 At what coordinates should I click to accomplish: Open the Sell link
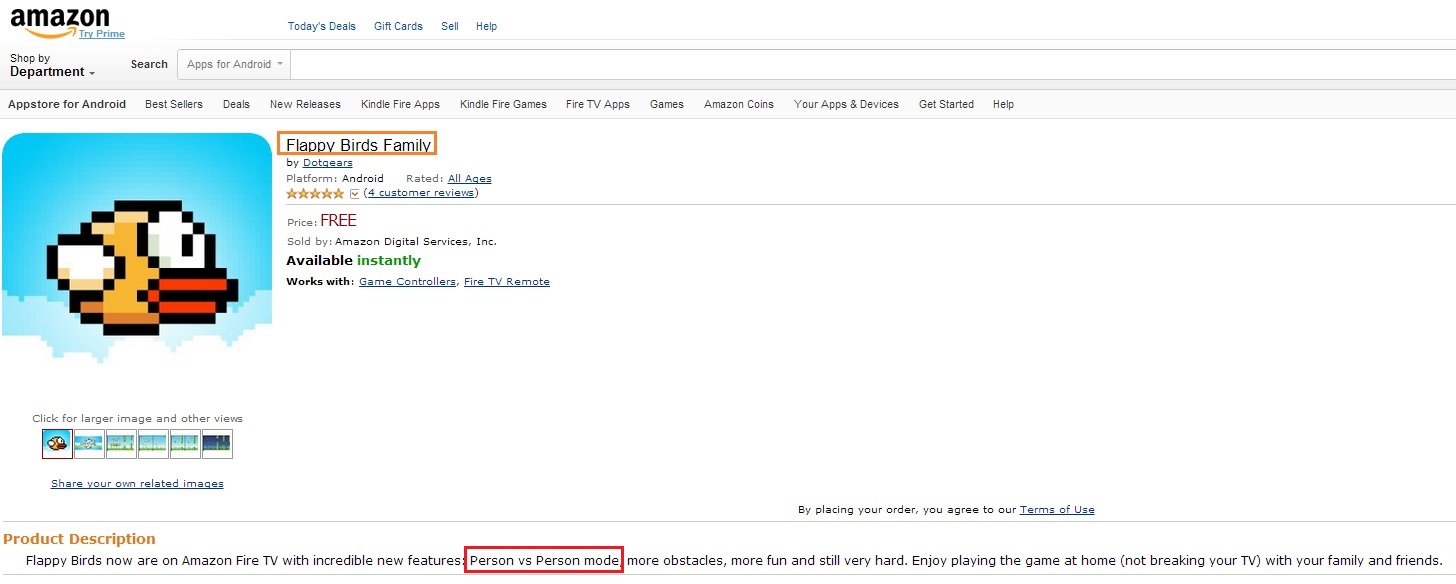[x=450, y=26]
